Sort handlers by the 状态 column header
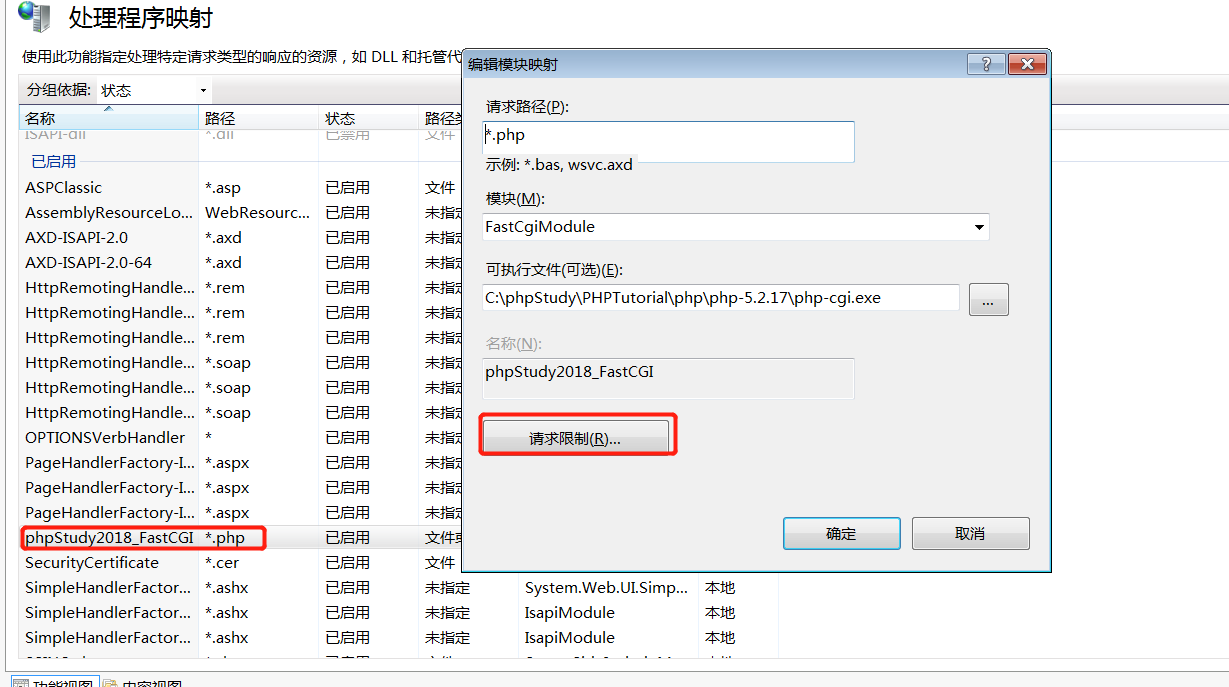 [340, 117]
